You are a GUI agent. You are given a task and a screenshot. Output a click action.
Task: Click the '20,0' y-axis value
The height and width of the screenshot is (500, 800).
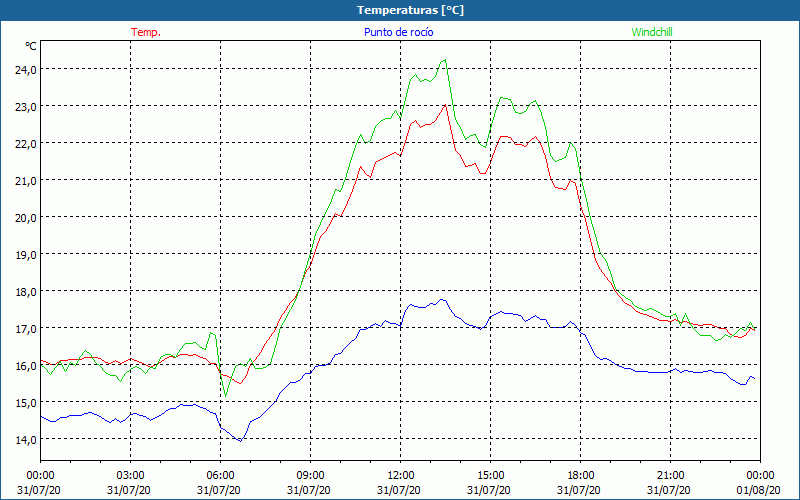pos(26,217)
